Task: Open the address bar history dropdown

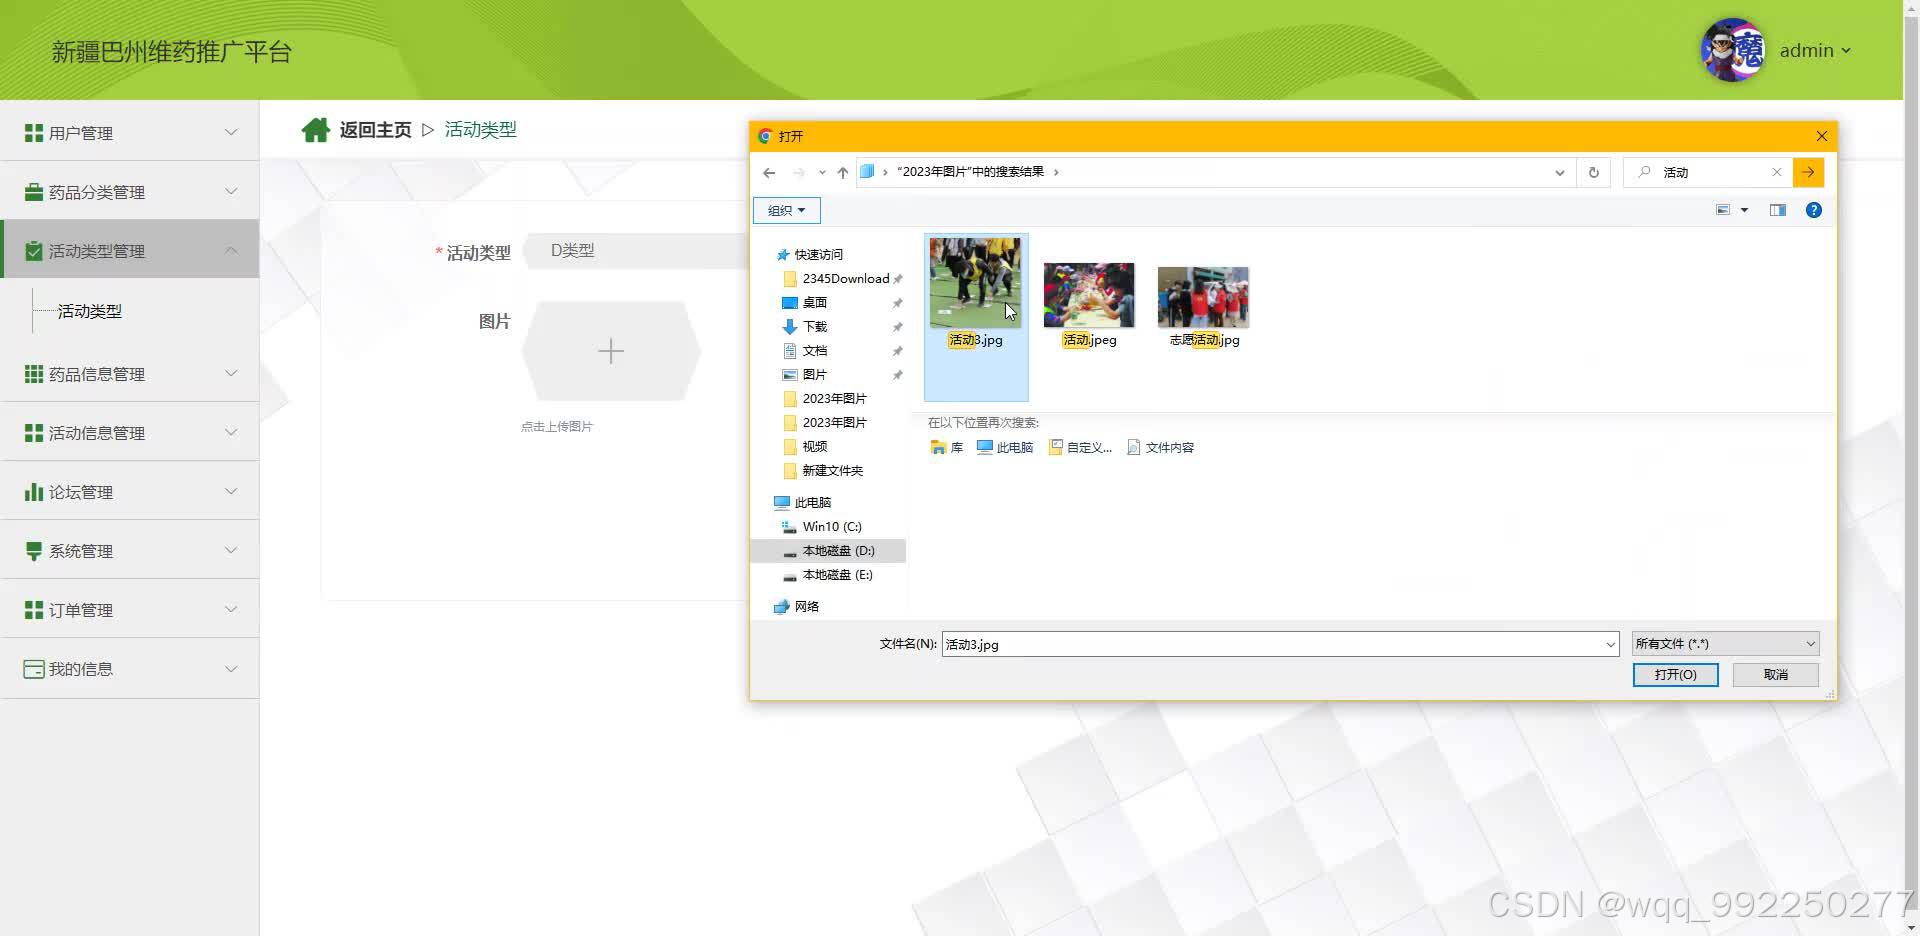Action: pos(1560,172)
